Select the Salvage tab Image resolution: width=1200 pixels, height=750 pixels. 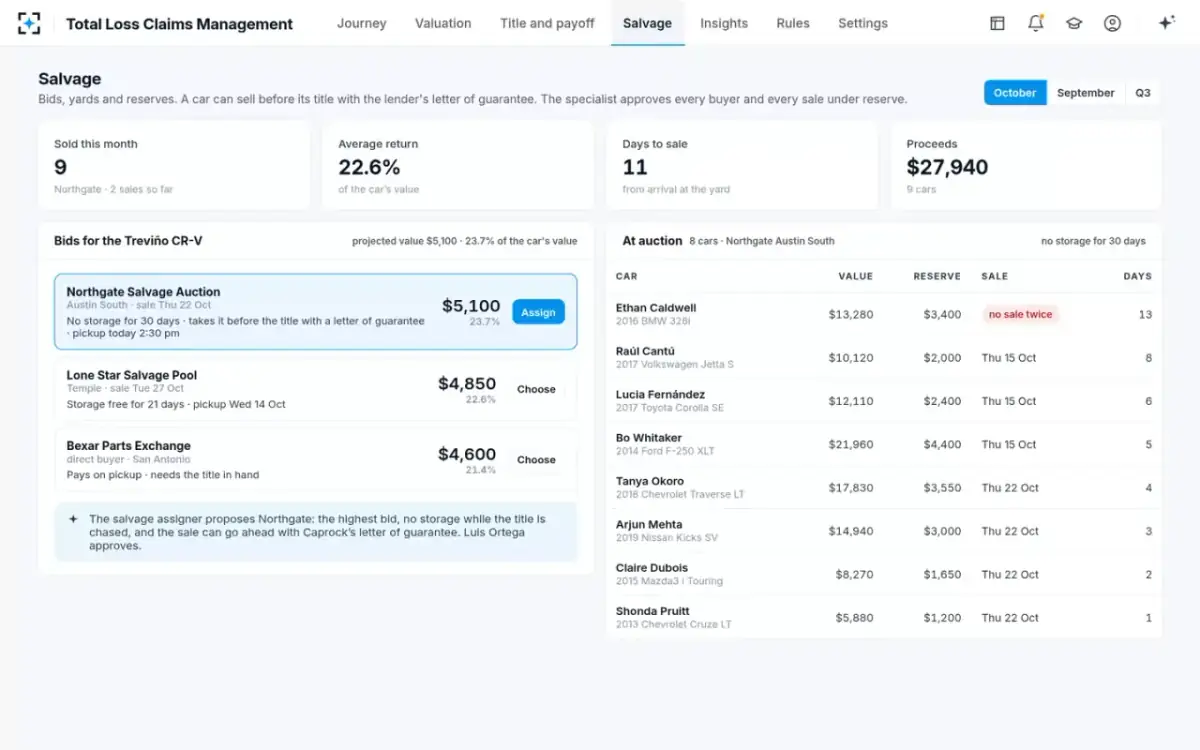pyautogui.click(x=647, y=23)
